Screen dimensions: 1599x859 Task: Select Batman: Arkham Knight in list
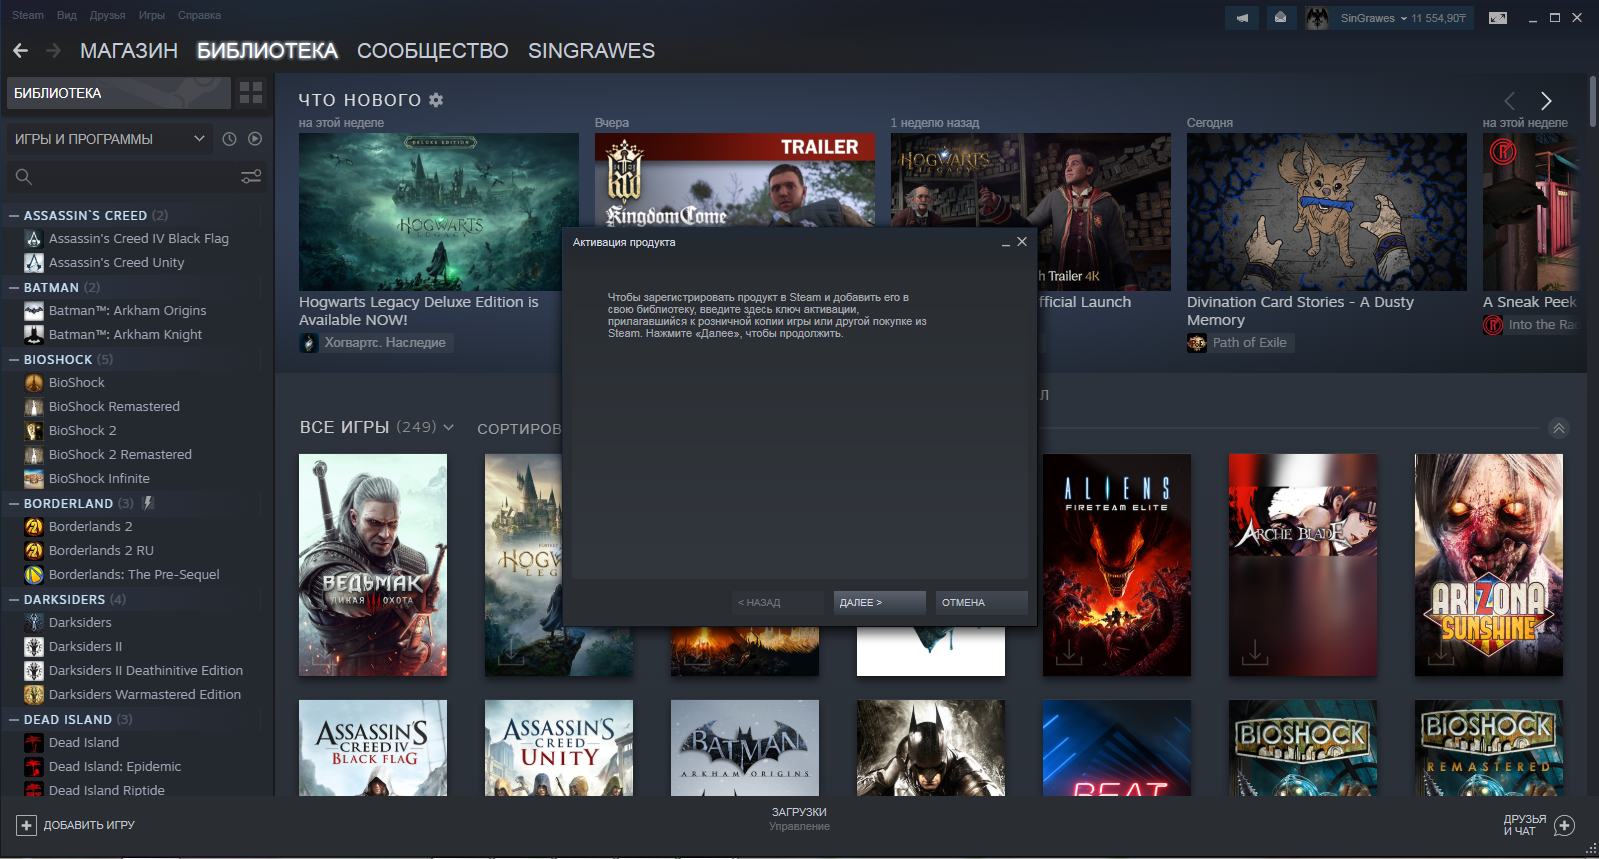point(125,335)
